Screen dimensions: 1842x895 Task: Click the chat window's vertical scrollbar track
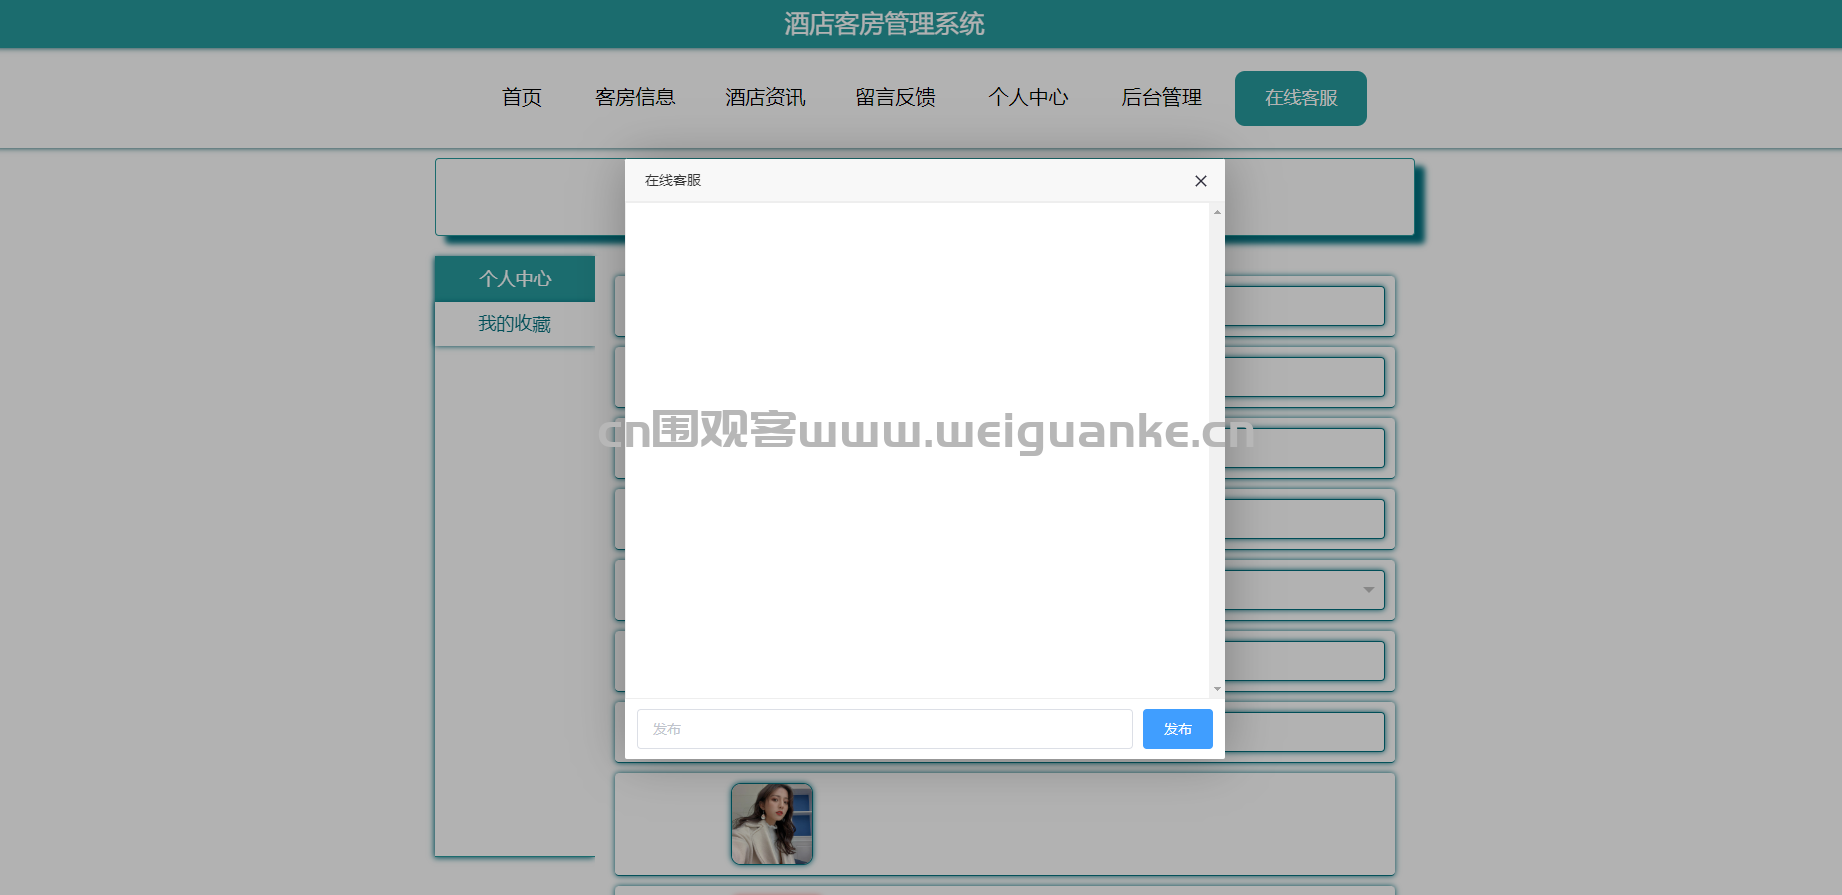tap(1217, 450)
